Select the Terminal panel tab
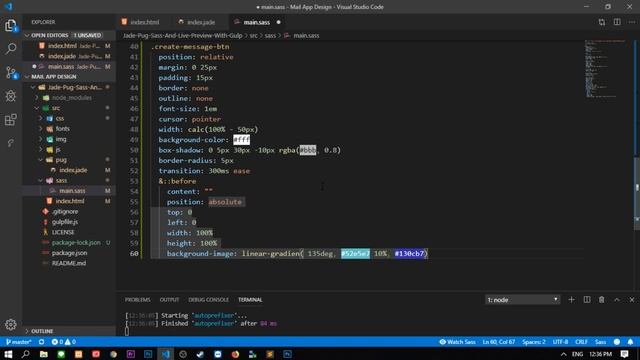 [x=250, y=300]
